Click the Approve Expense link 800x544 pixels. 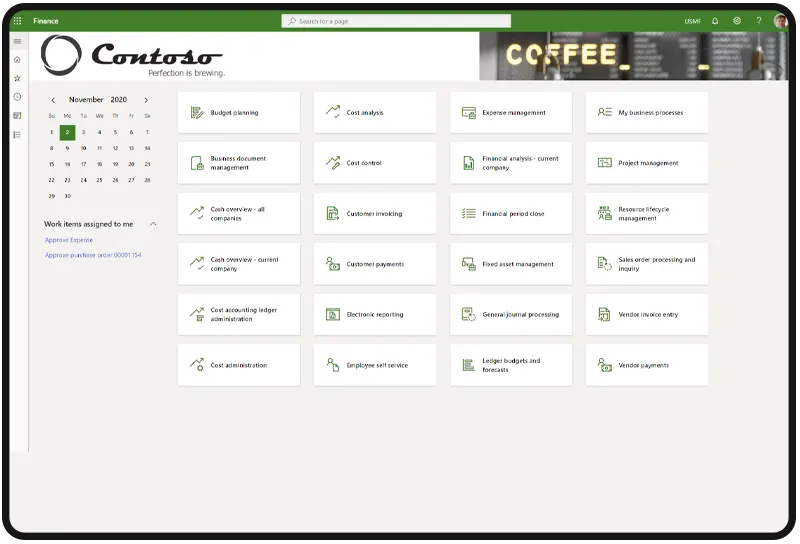pyautogui.click(x=69, y=240)
